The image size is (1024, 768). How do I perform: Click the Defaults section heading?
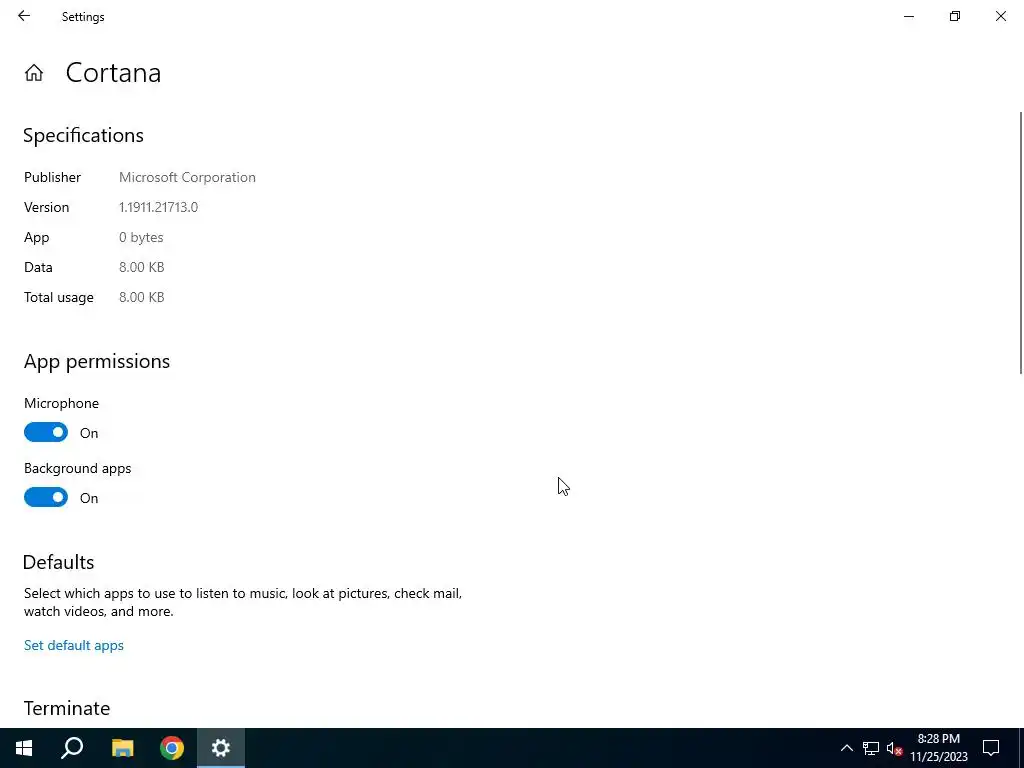pos(59,562)
